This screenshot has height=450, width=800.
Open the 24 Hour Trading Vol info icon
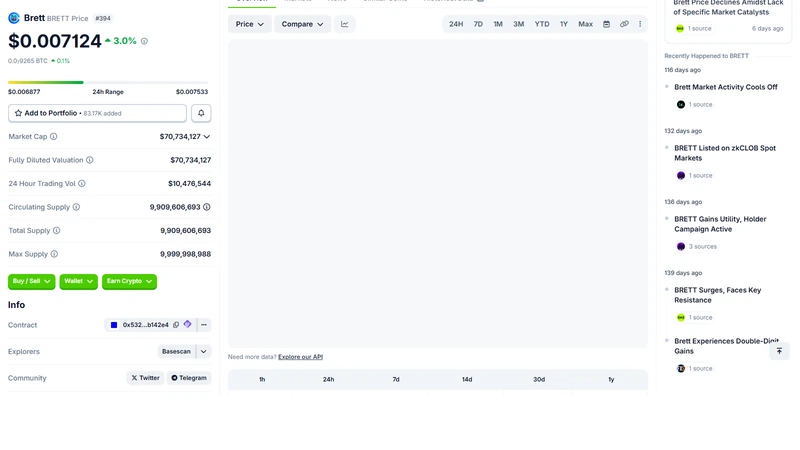82,184
